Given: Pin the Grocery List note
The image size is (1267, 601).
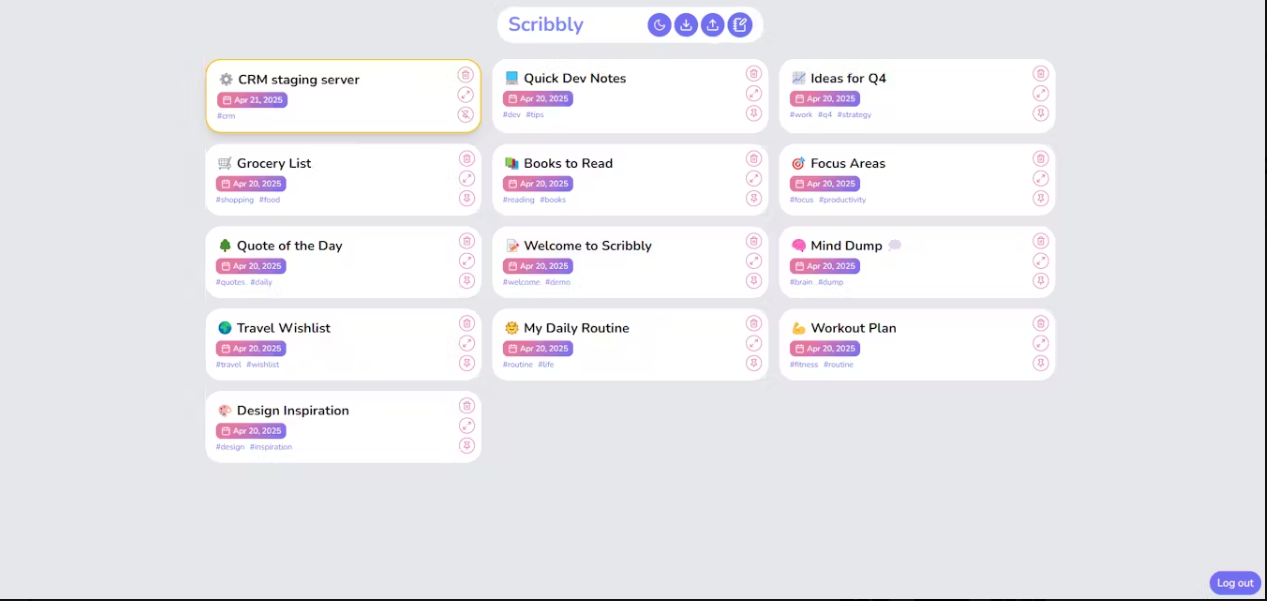Looking at the screenshot, I should click(x=467, y=199).
